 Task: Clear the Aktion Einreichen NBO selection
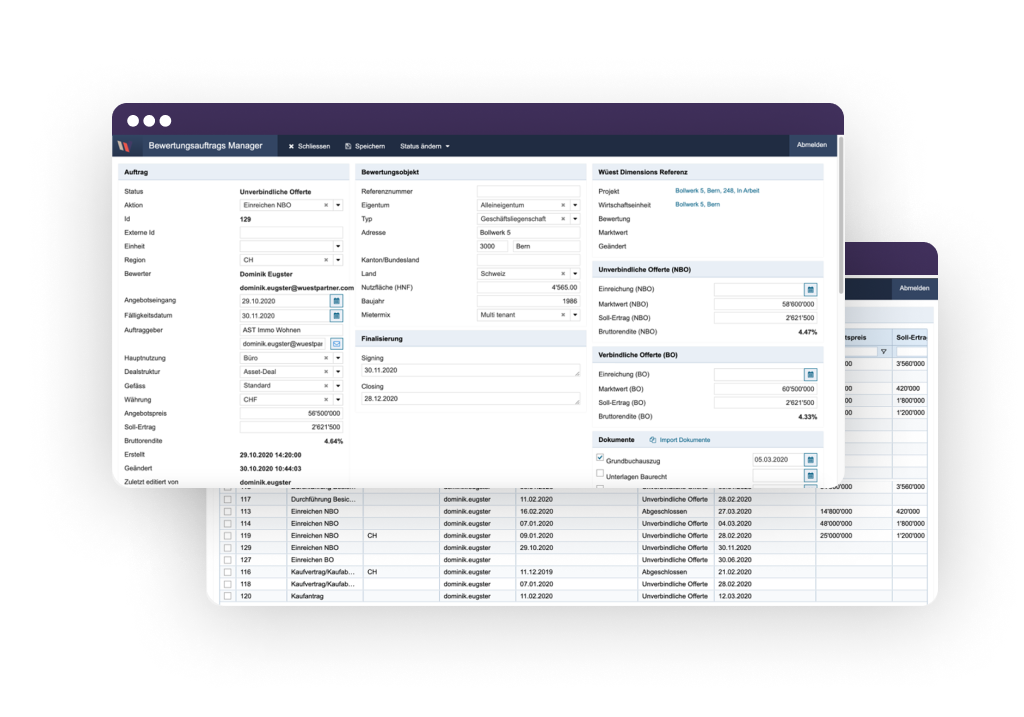click(x=326, y=205)
